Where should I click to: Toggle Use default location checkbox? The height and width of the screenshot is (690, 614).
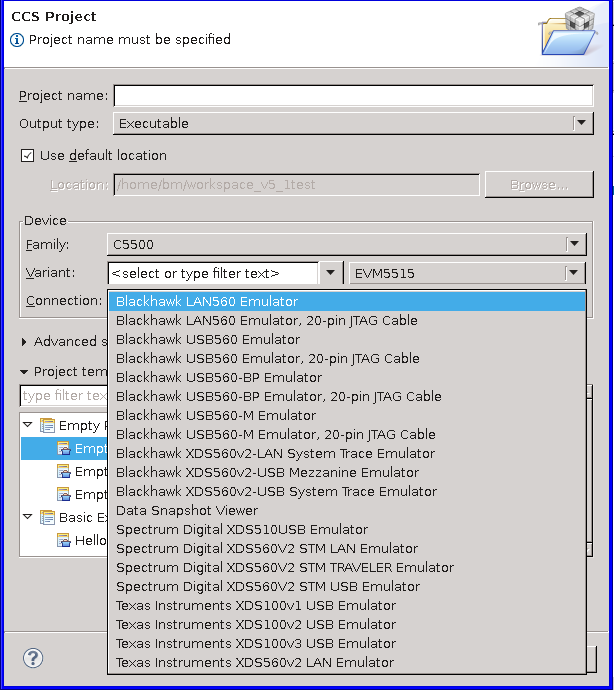(x=27, y=155)
